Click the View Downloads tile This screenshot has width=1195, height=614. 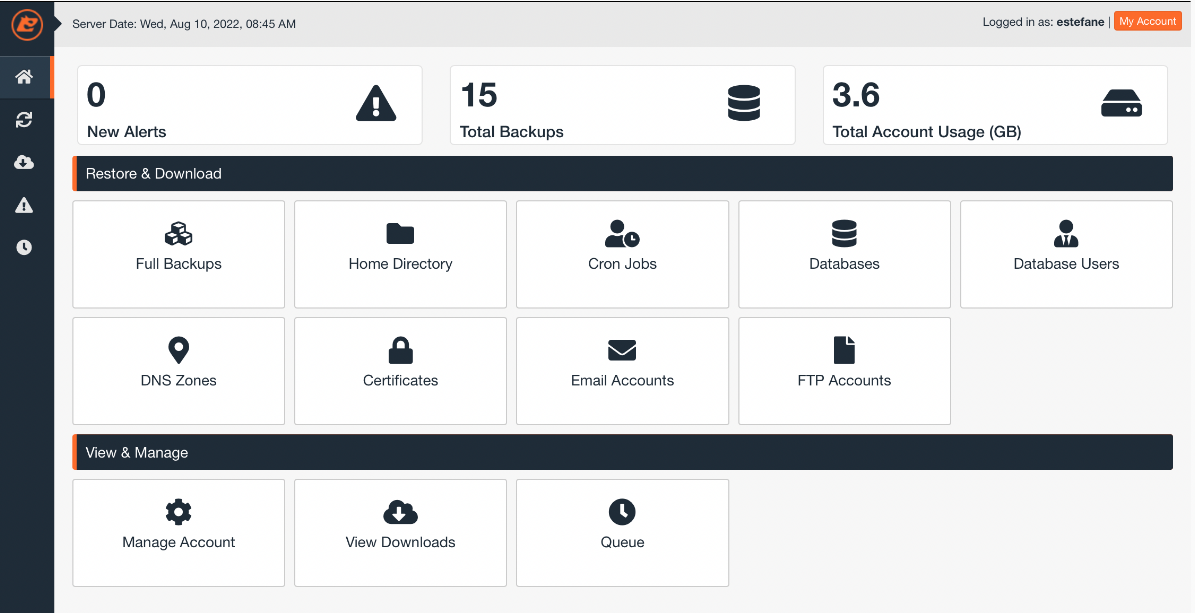click(x=400, y=532)
